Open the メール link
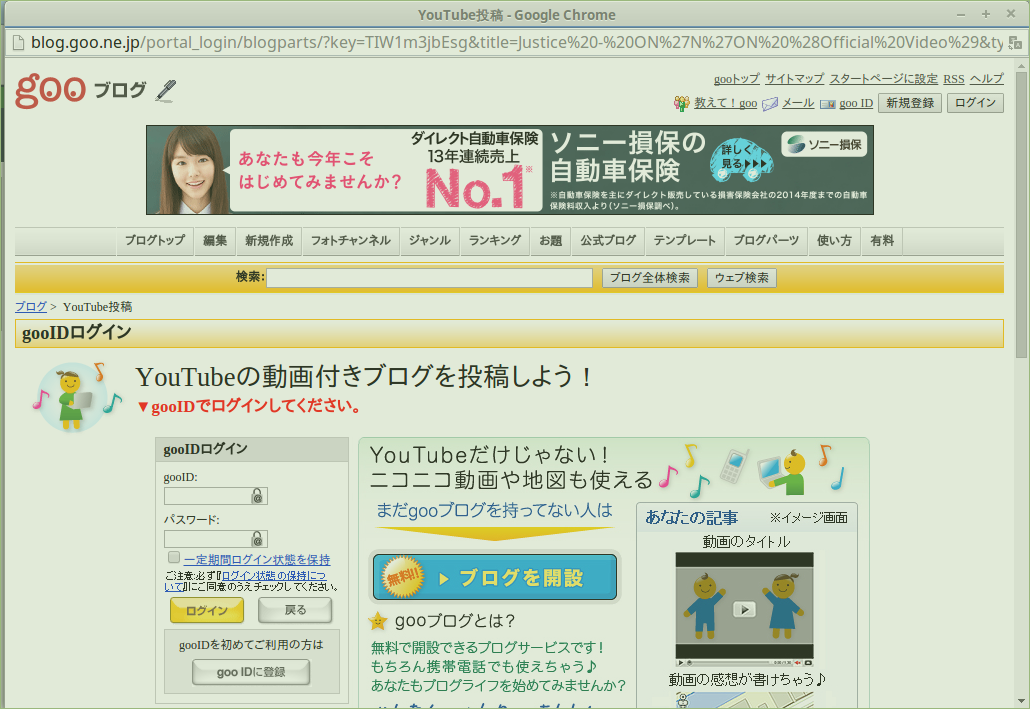The height and width of the screenshot is (709, 1030). (x=798, y=103)
